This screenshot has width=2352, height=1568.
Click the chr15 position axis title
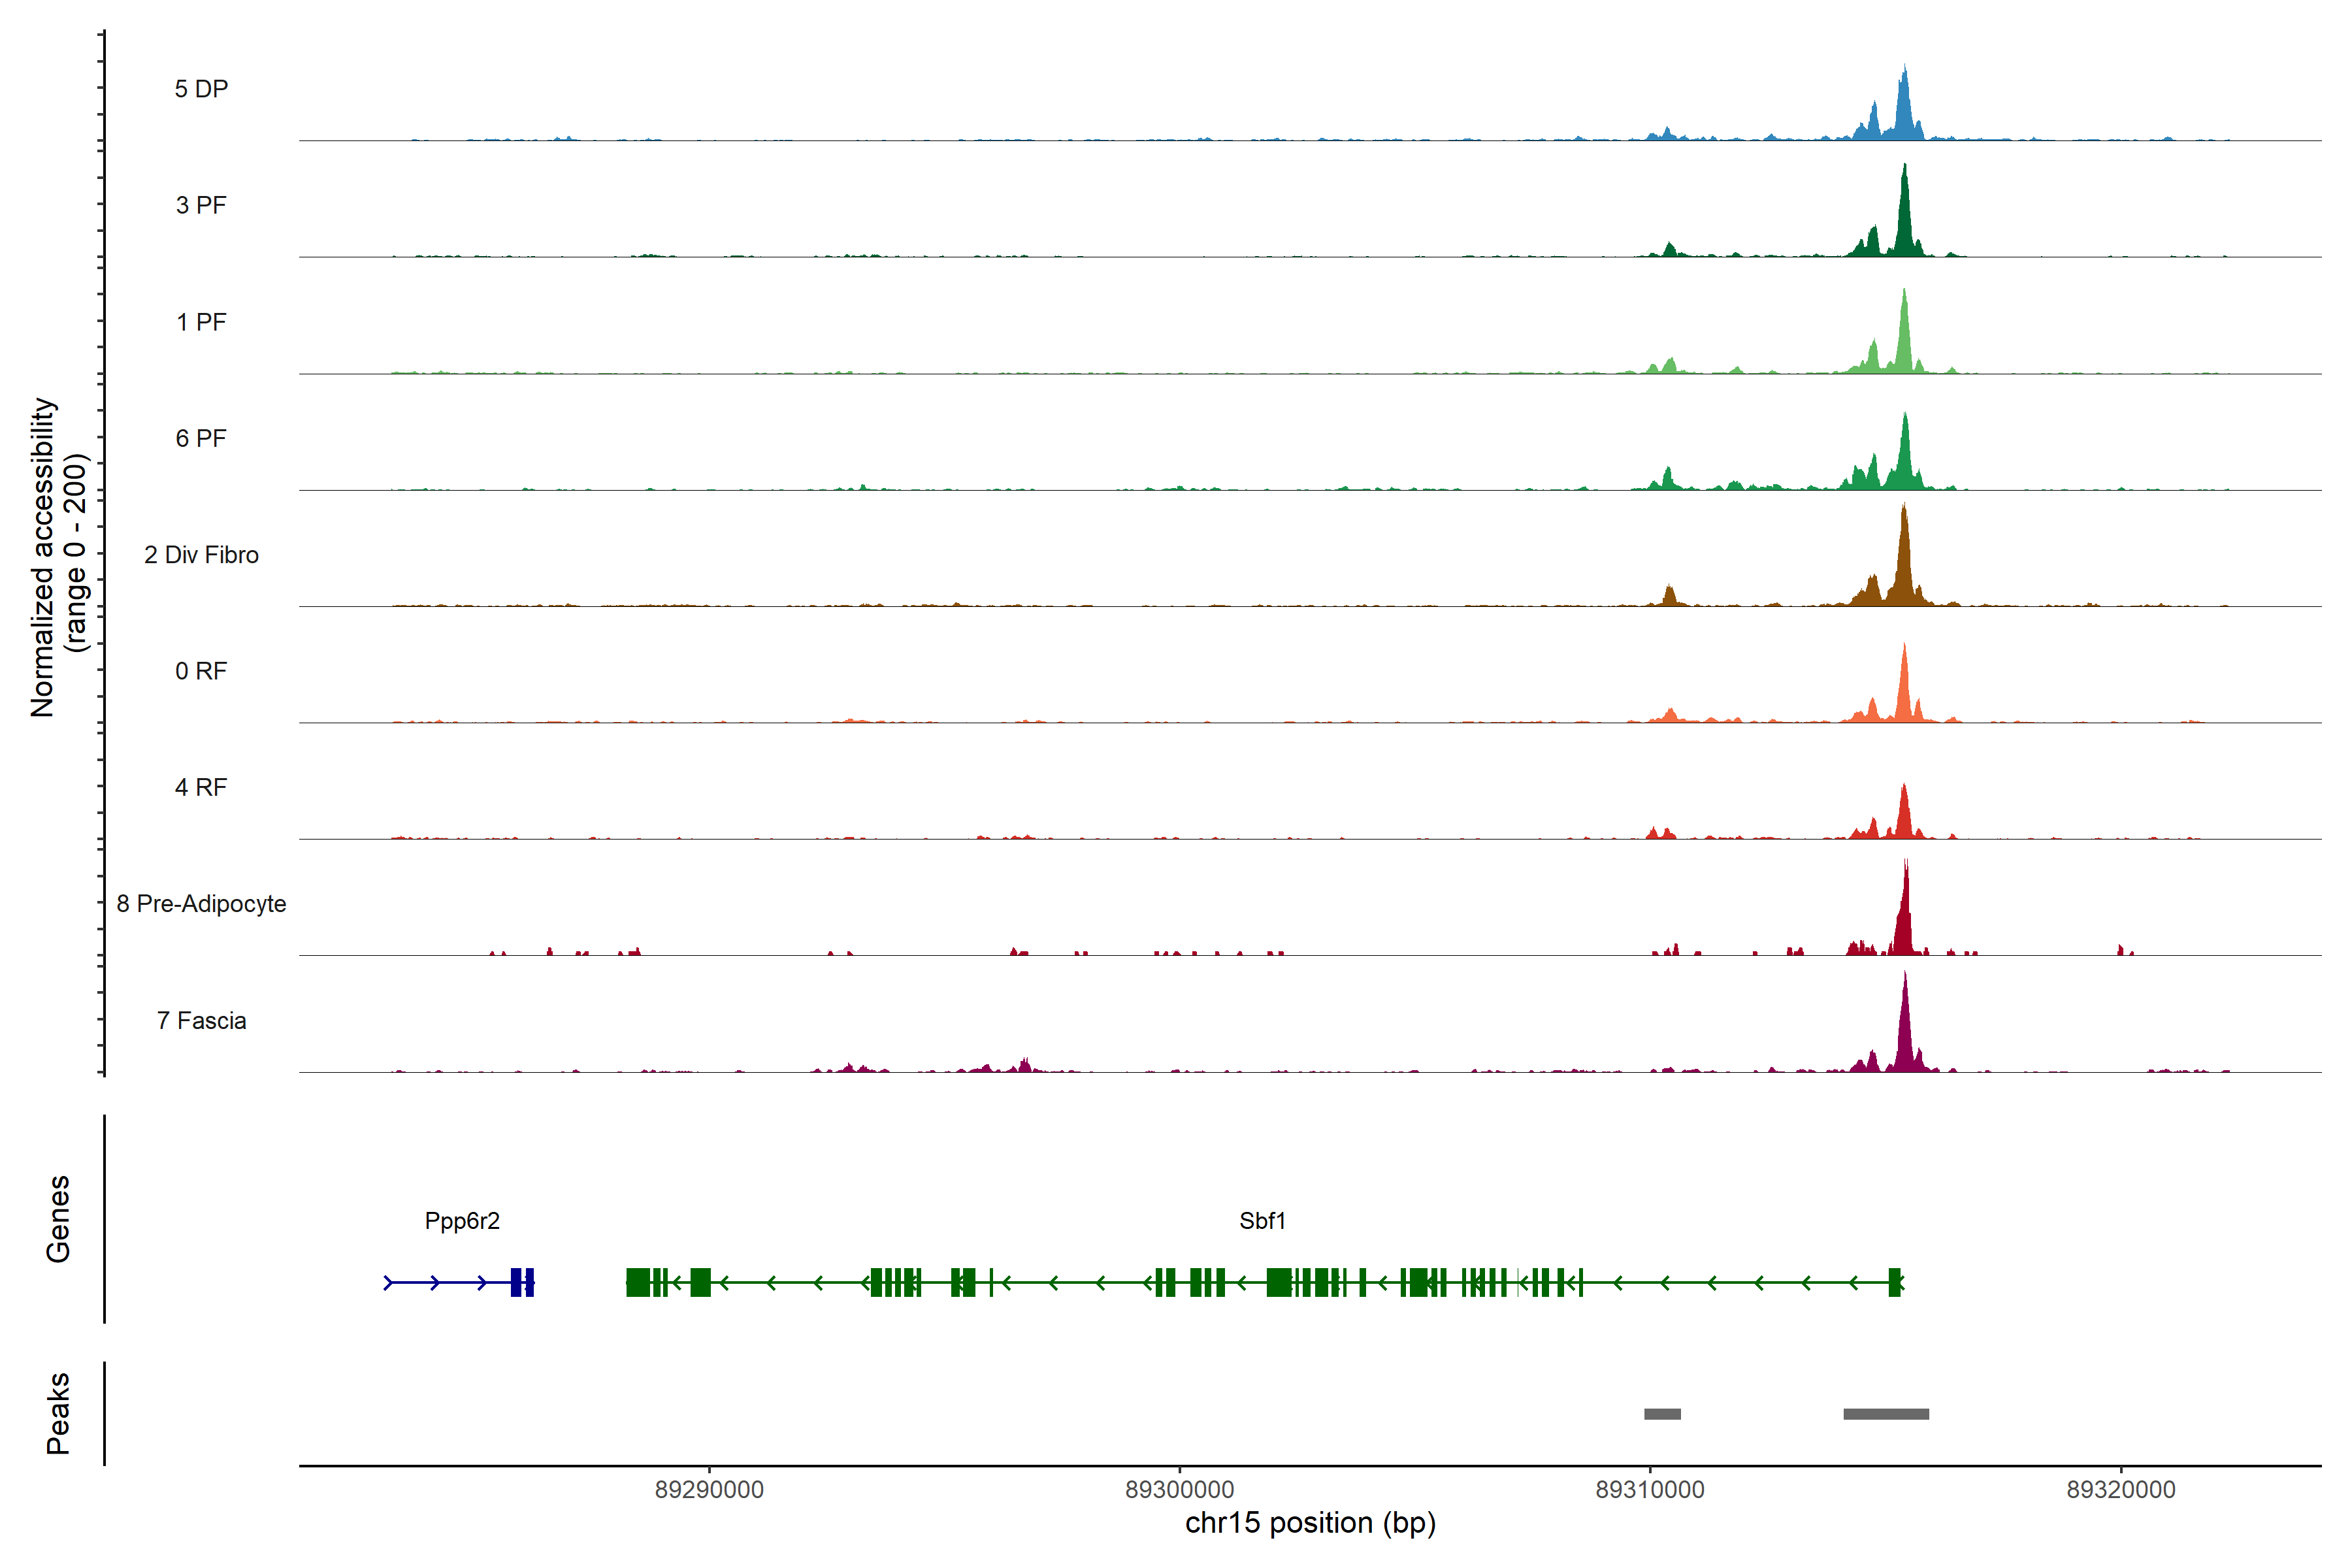point(1310,1523)
